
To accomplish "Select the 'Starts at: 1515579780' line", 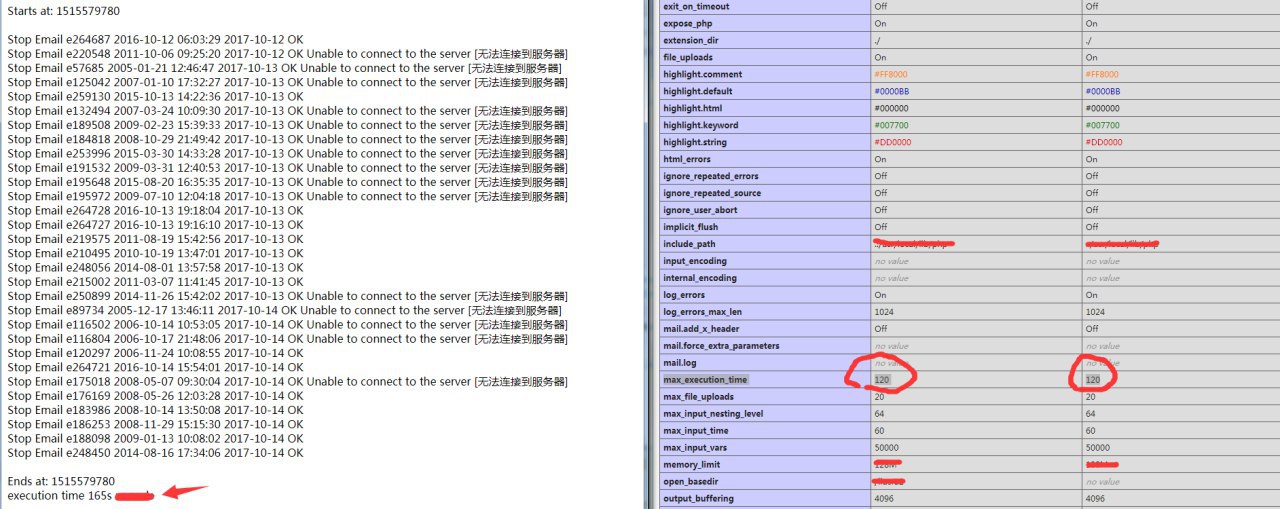I will click(64, 11).
